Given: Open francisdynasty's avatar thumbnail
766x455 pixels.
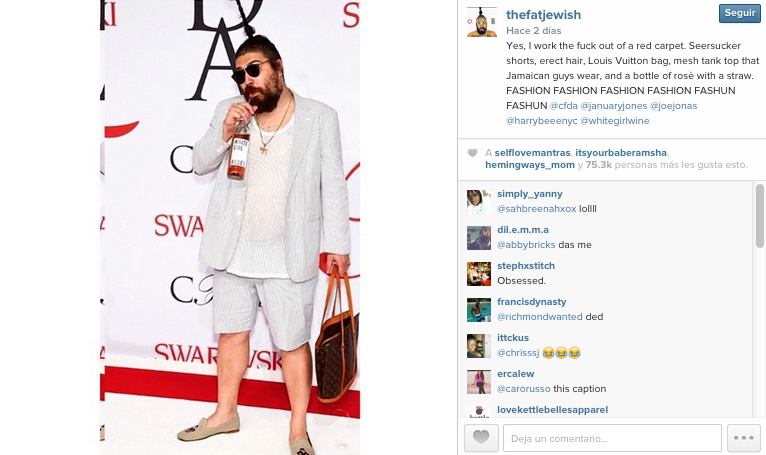Looking at the screenshot, I should click(x=479, y=310).
